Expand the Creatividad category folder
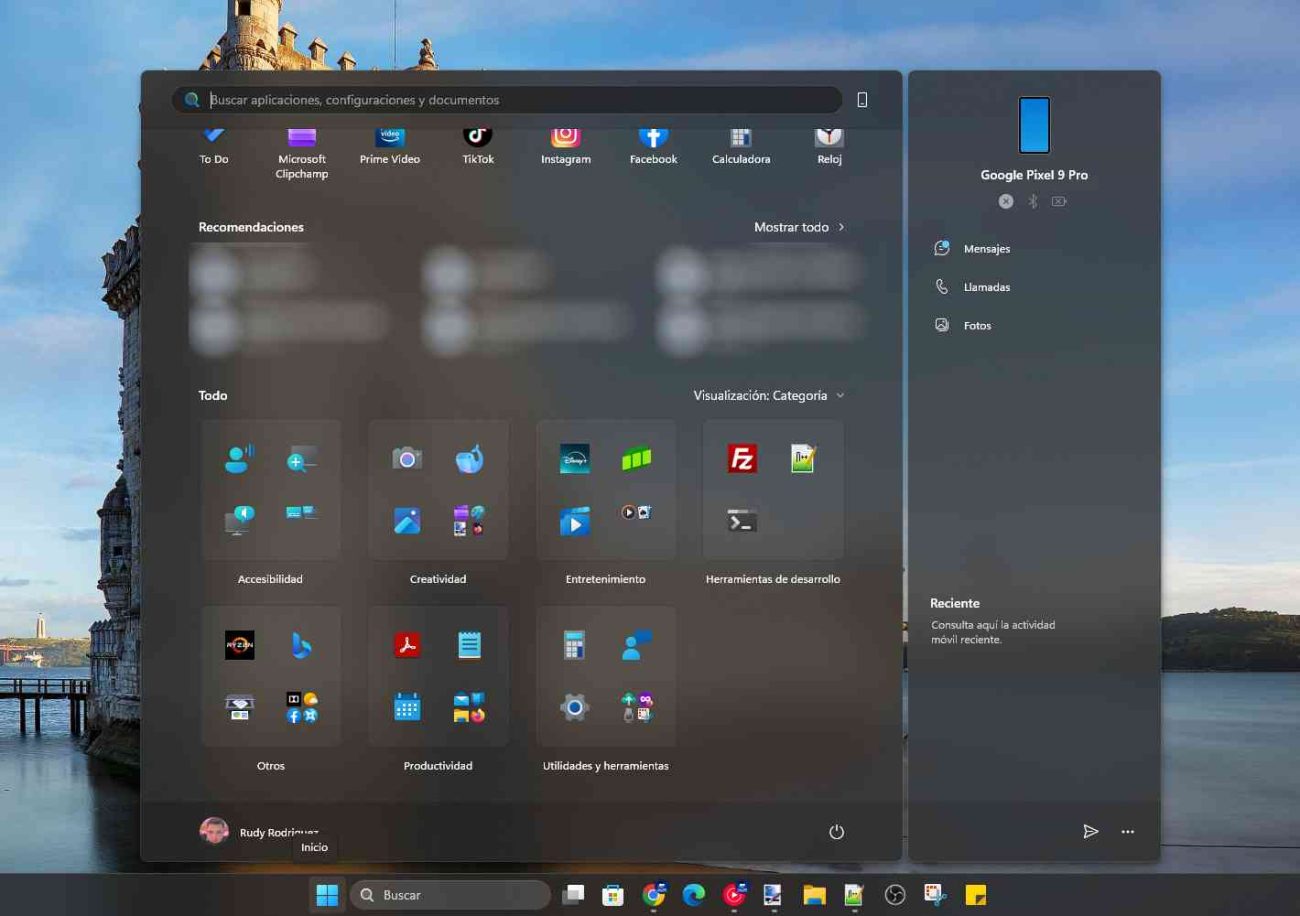This screenshot has width=1300, height=916. click(438, 489)
